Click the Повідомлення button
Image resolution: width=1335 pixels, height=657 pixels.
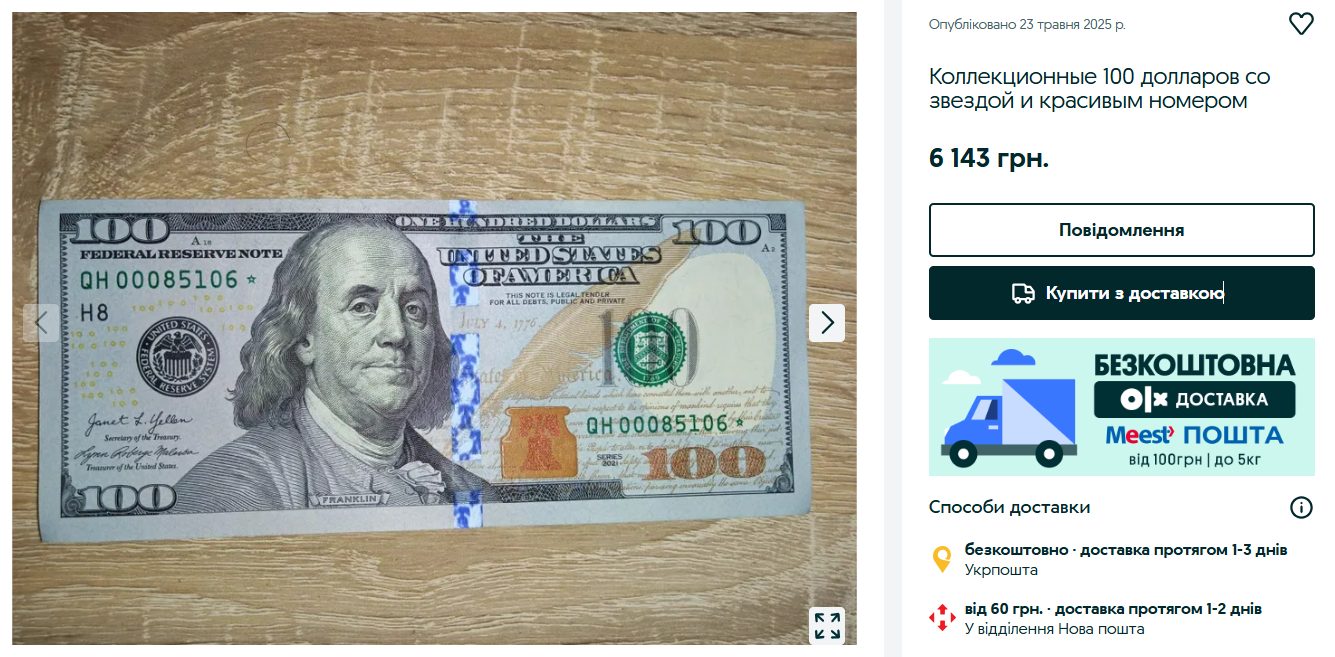pyautogui.click(x=1121, y=230)
